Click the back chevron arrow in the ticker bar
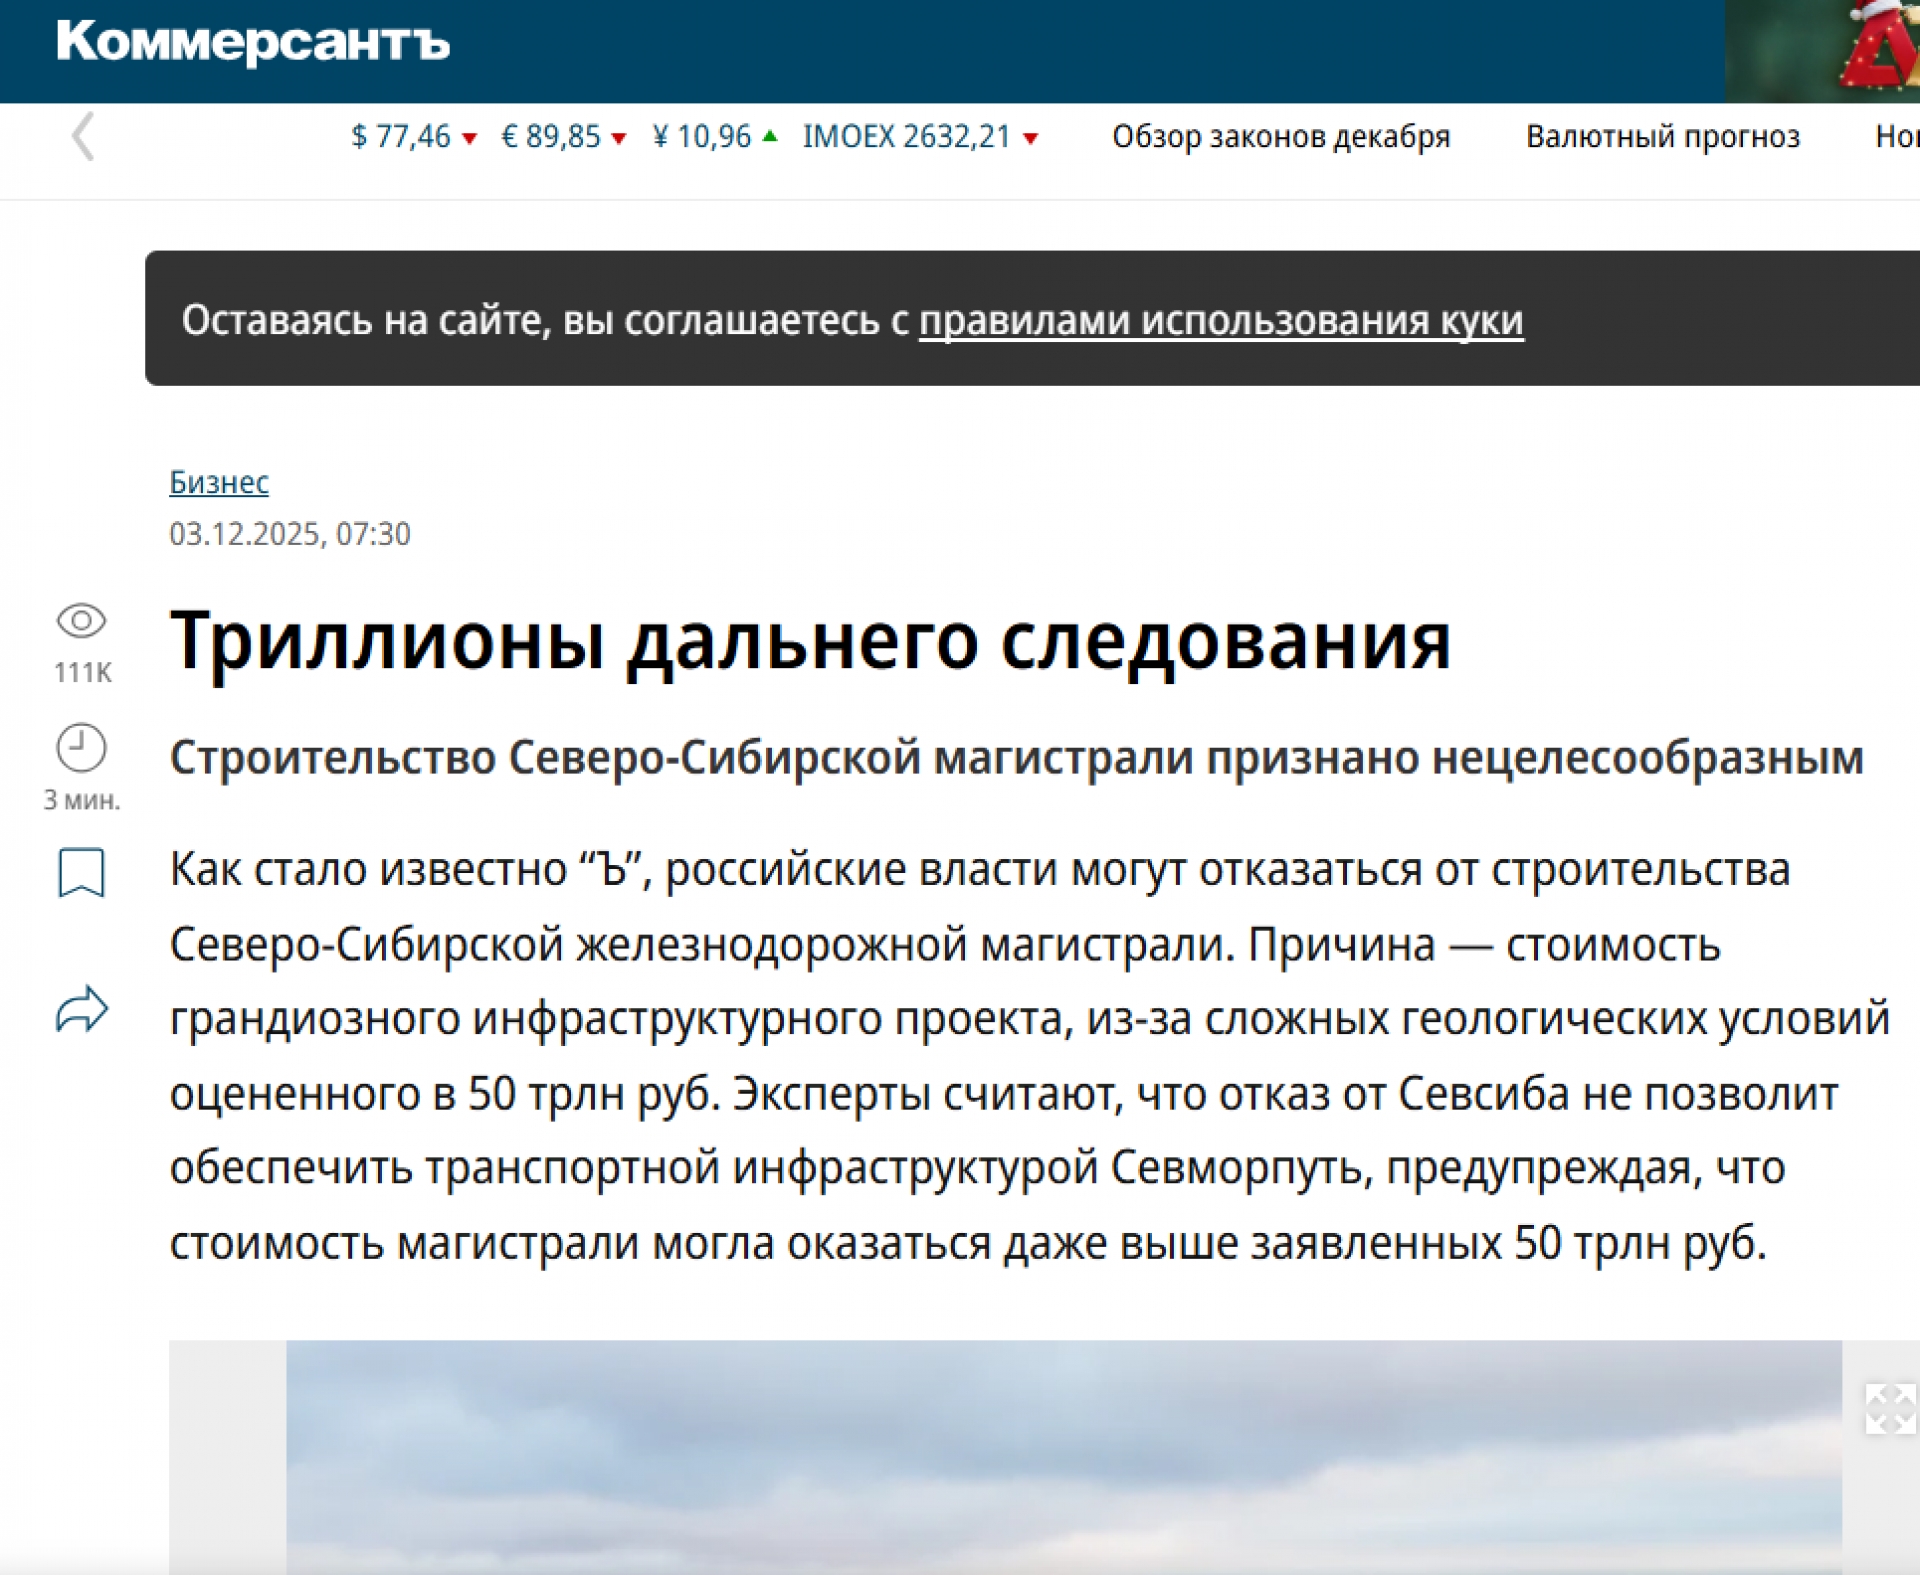The width and height of the screenshot is (1920, 1575). point(83,137)
